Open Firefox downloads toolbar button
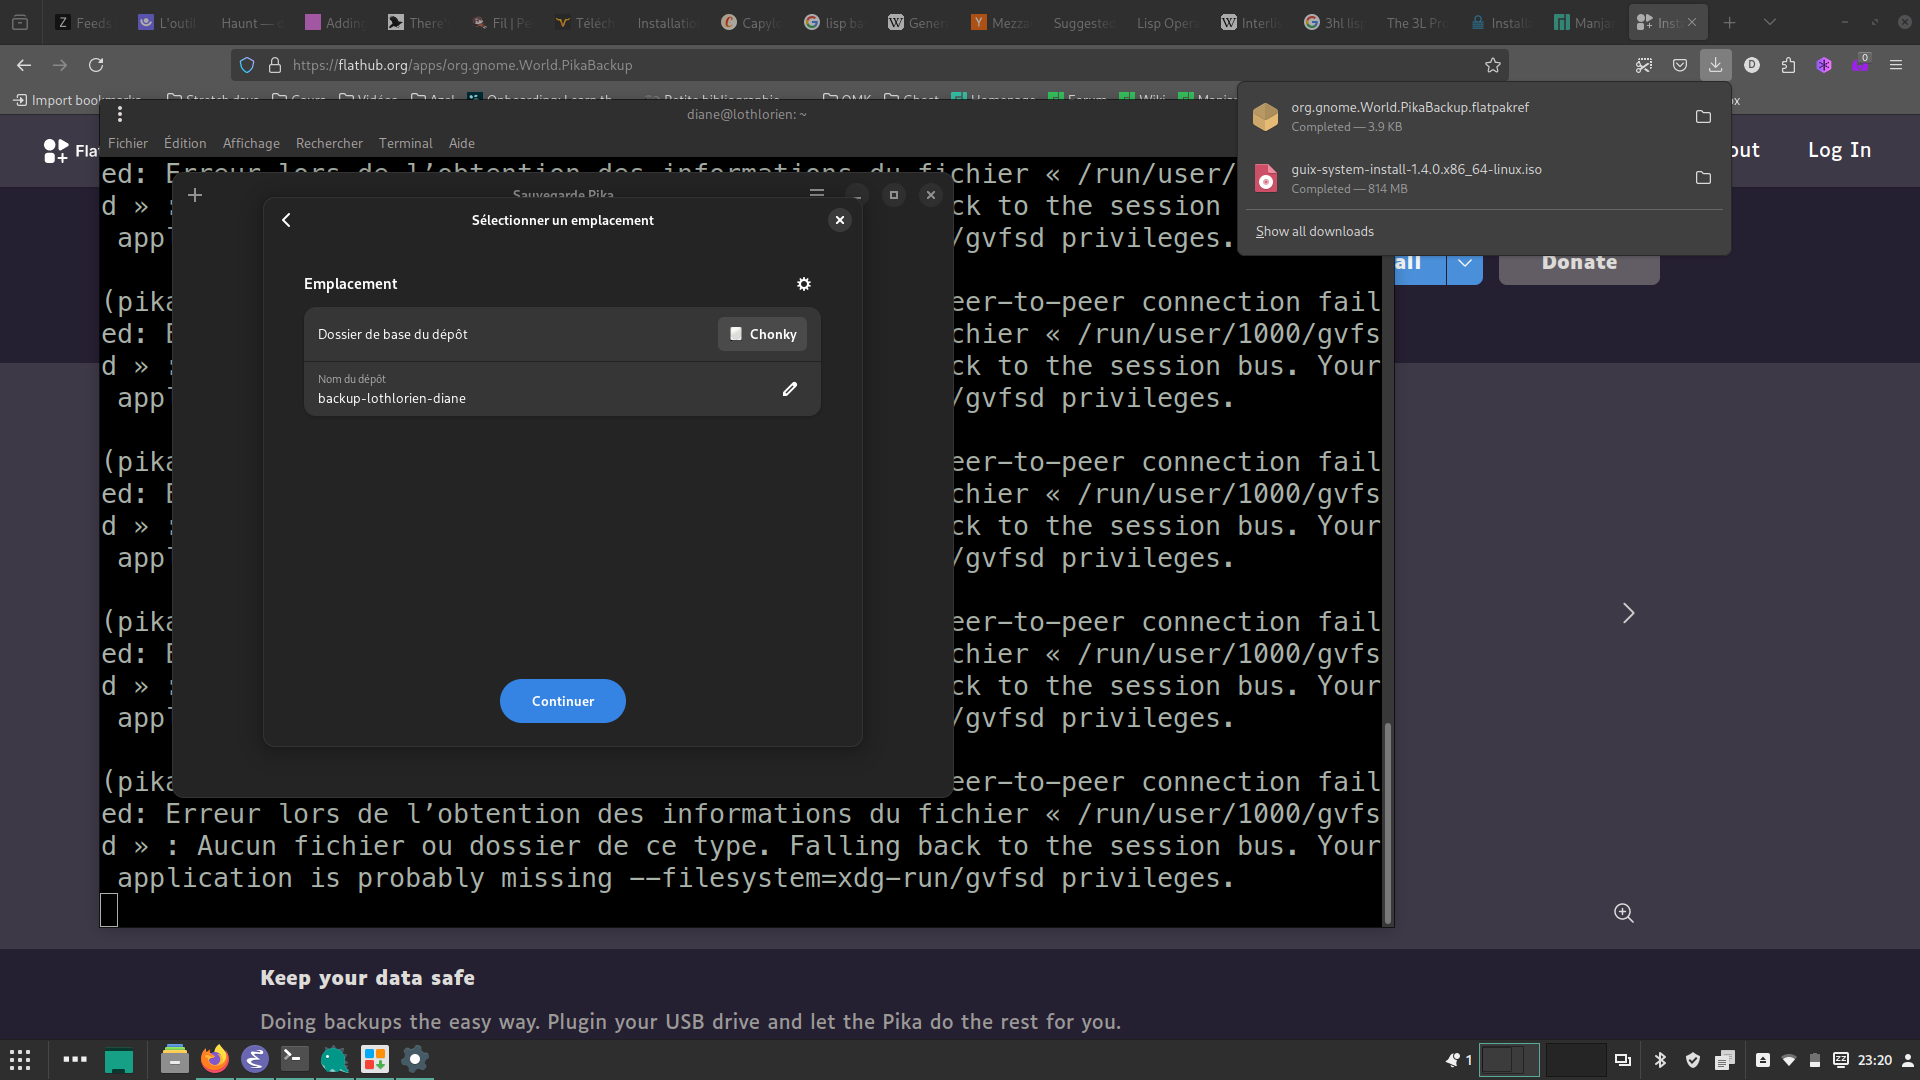The height and width of the screenshot is (1080, 1920). 1715,65
